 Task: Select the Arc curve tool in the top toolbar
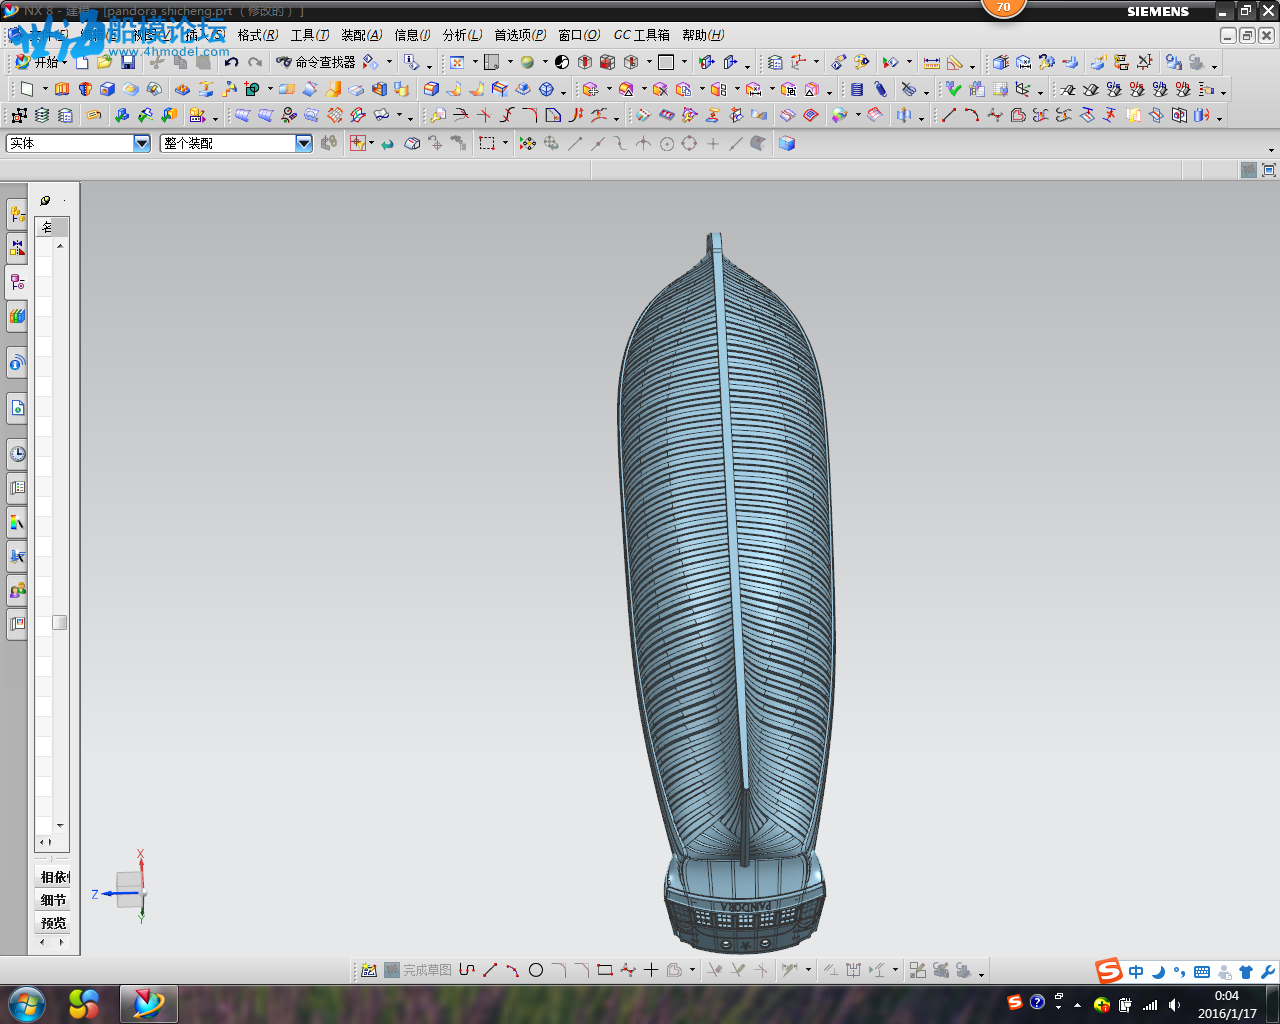972,115
